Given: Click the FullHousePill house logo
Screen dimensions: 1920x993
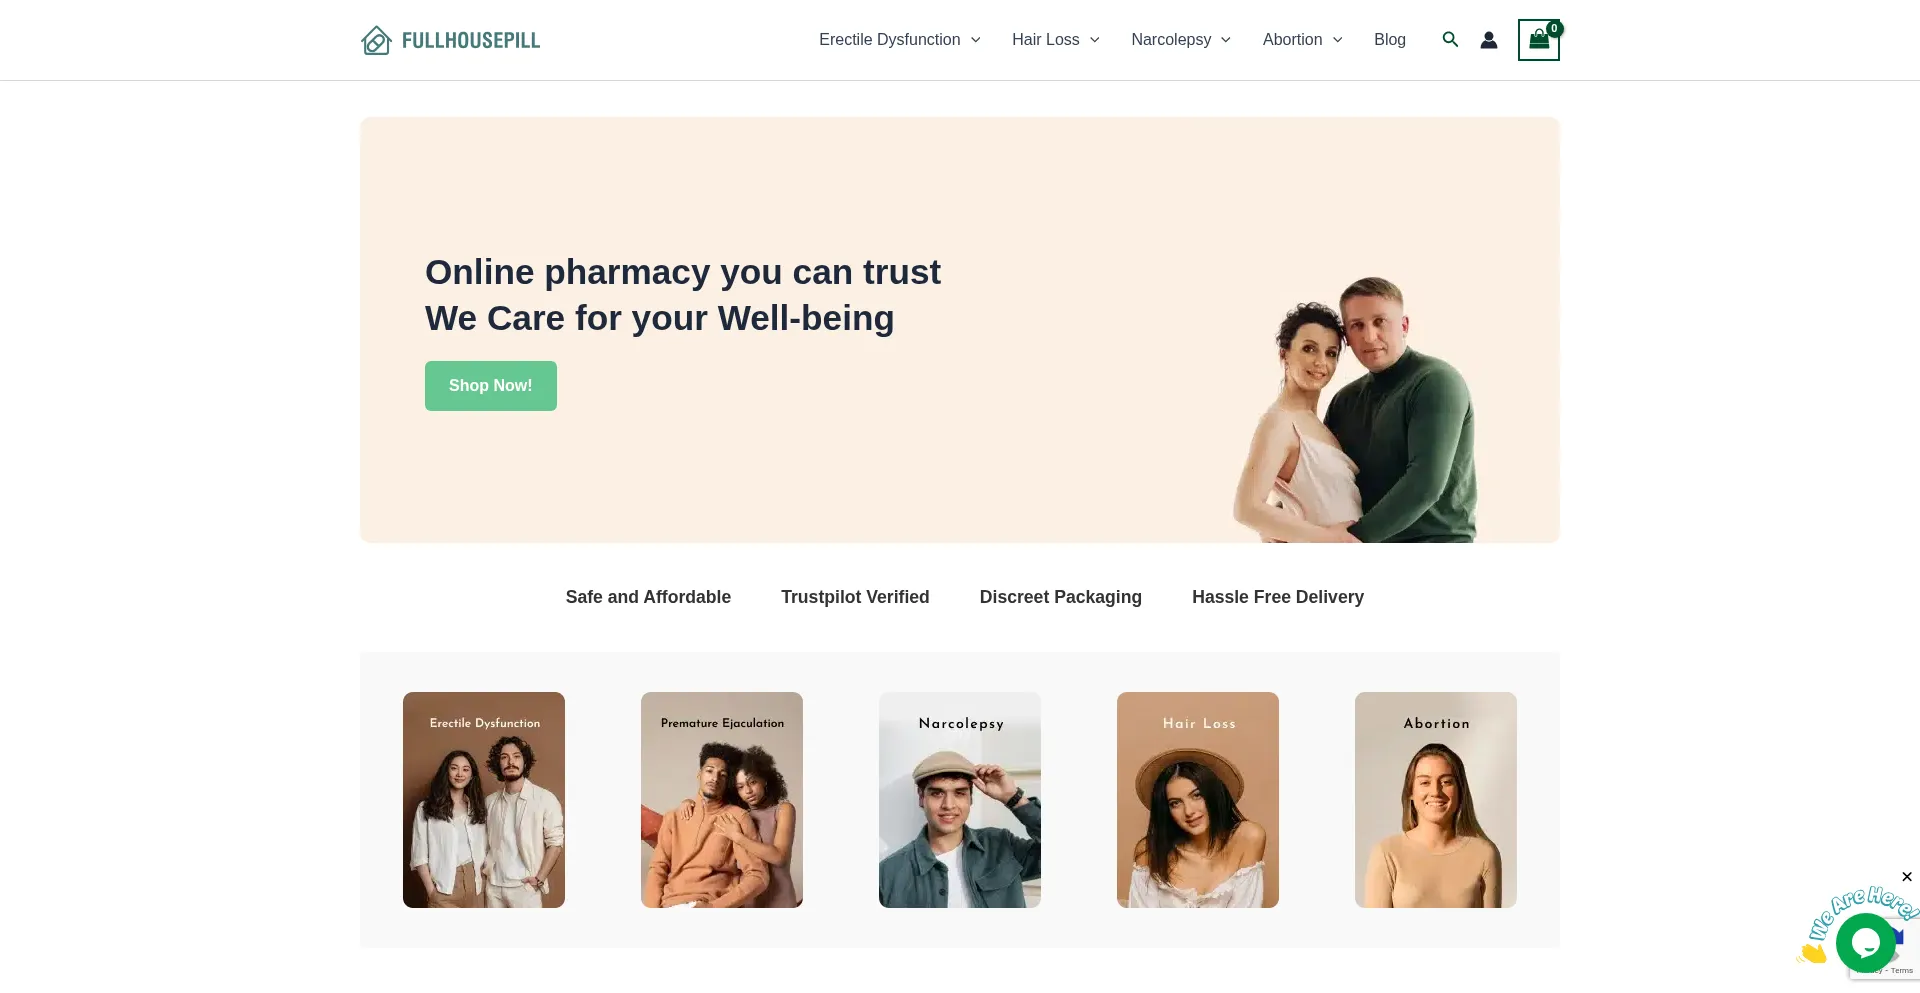Looking at the screenshot, I should tap(376, 40).
